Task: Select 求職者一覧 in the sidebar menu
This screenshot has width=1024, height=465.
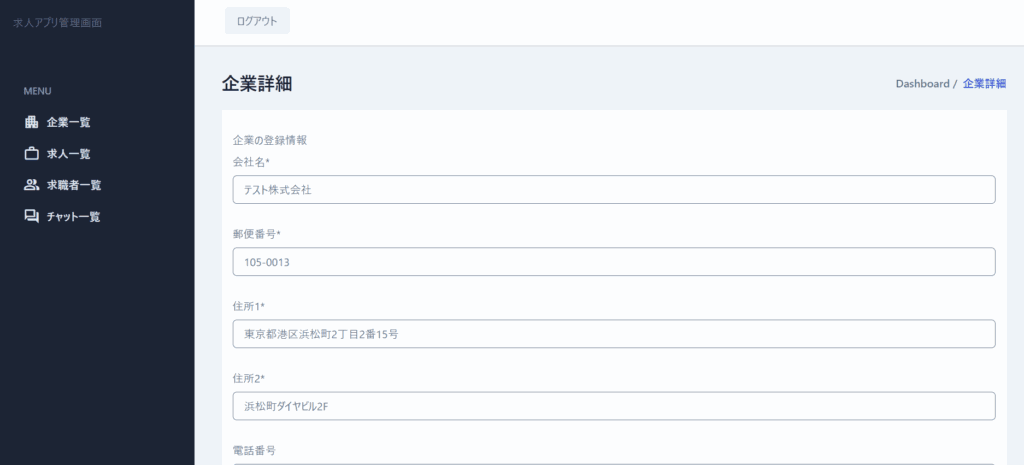Action: click(x=74, y=185)
